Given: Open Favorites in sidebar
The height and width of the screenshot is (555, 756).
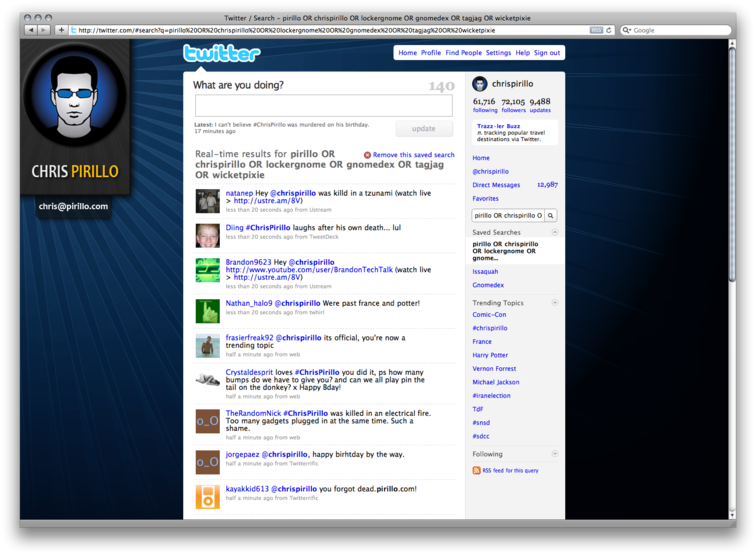Looking at the screenshot, I should coord(485,198).
